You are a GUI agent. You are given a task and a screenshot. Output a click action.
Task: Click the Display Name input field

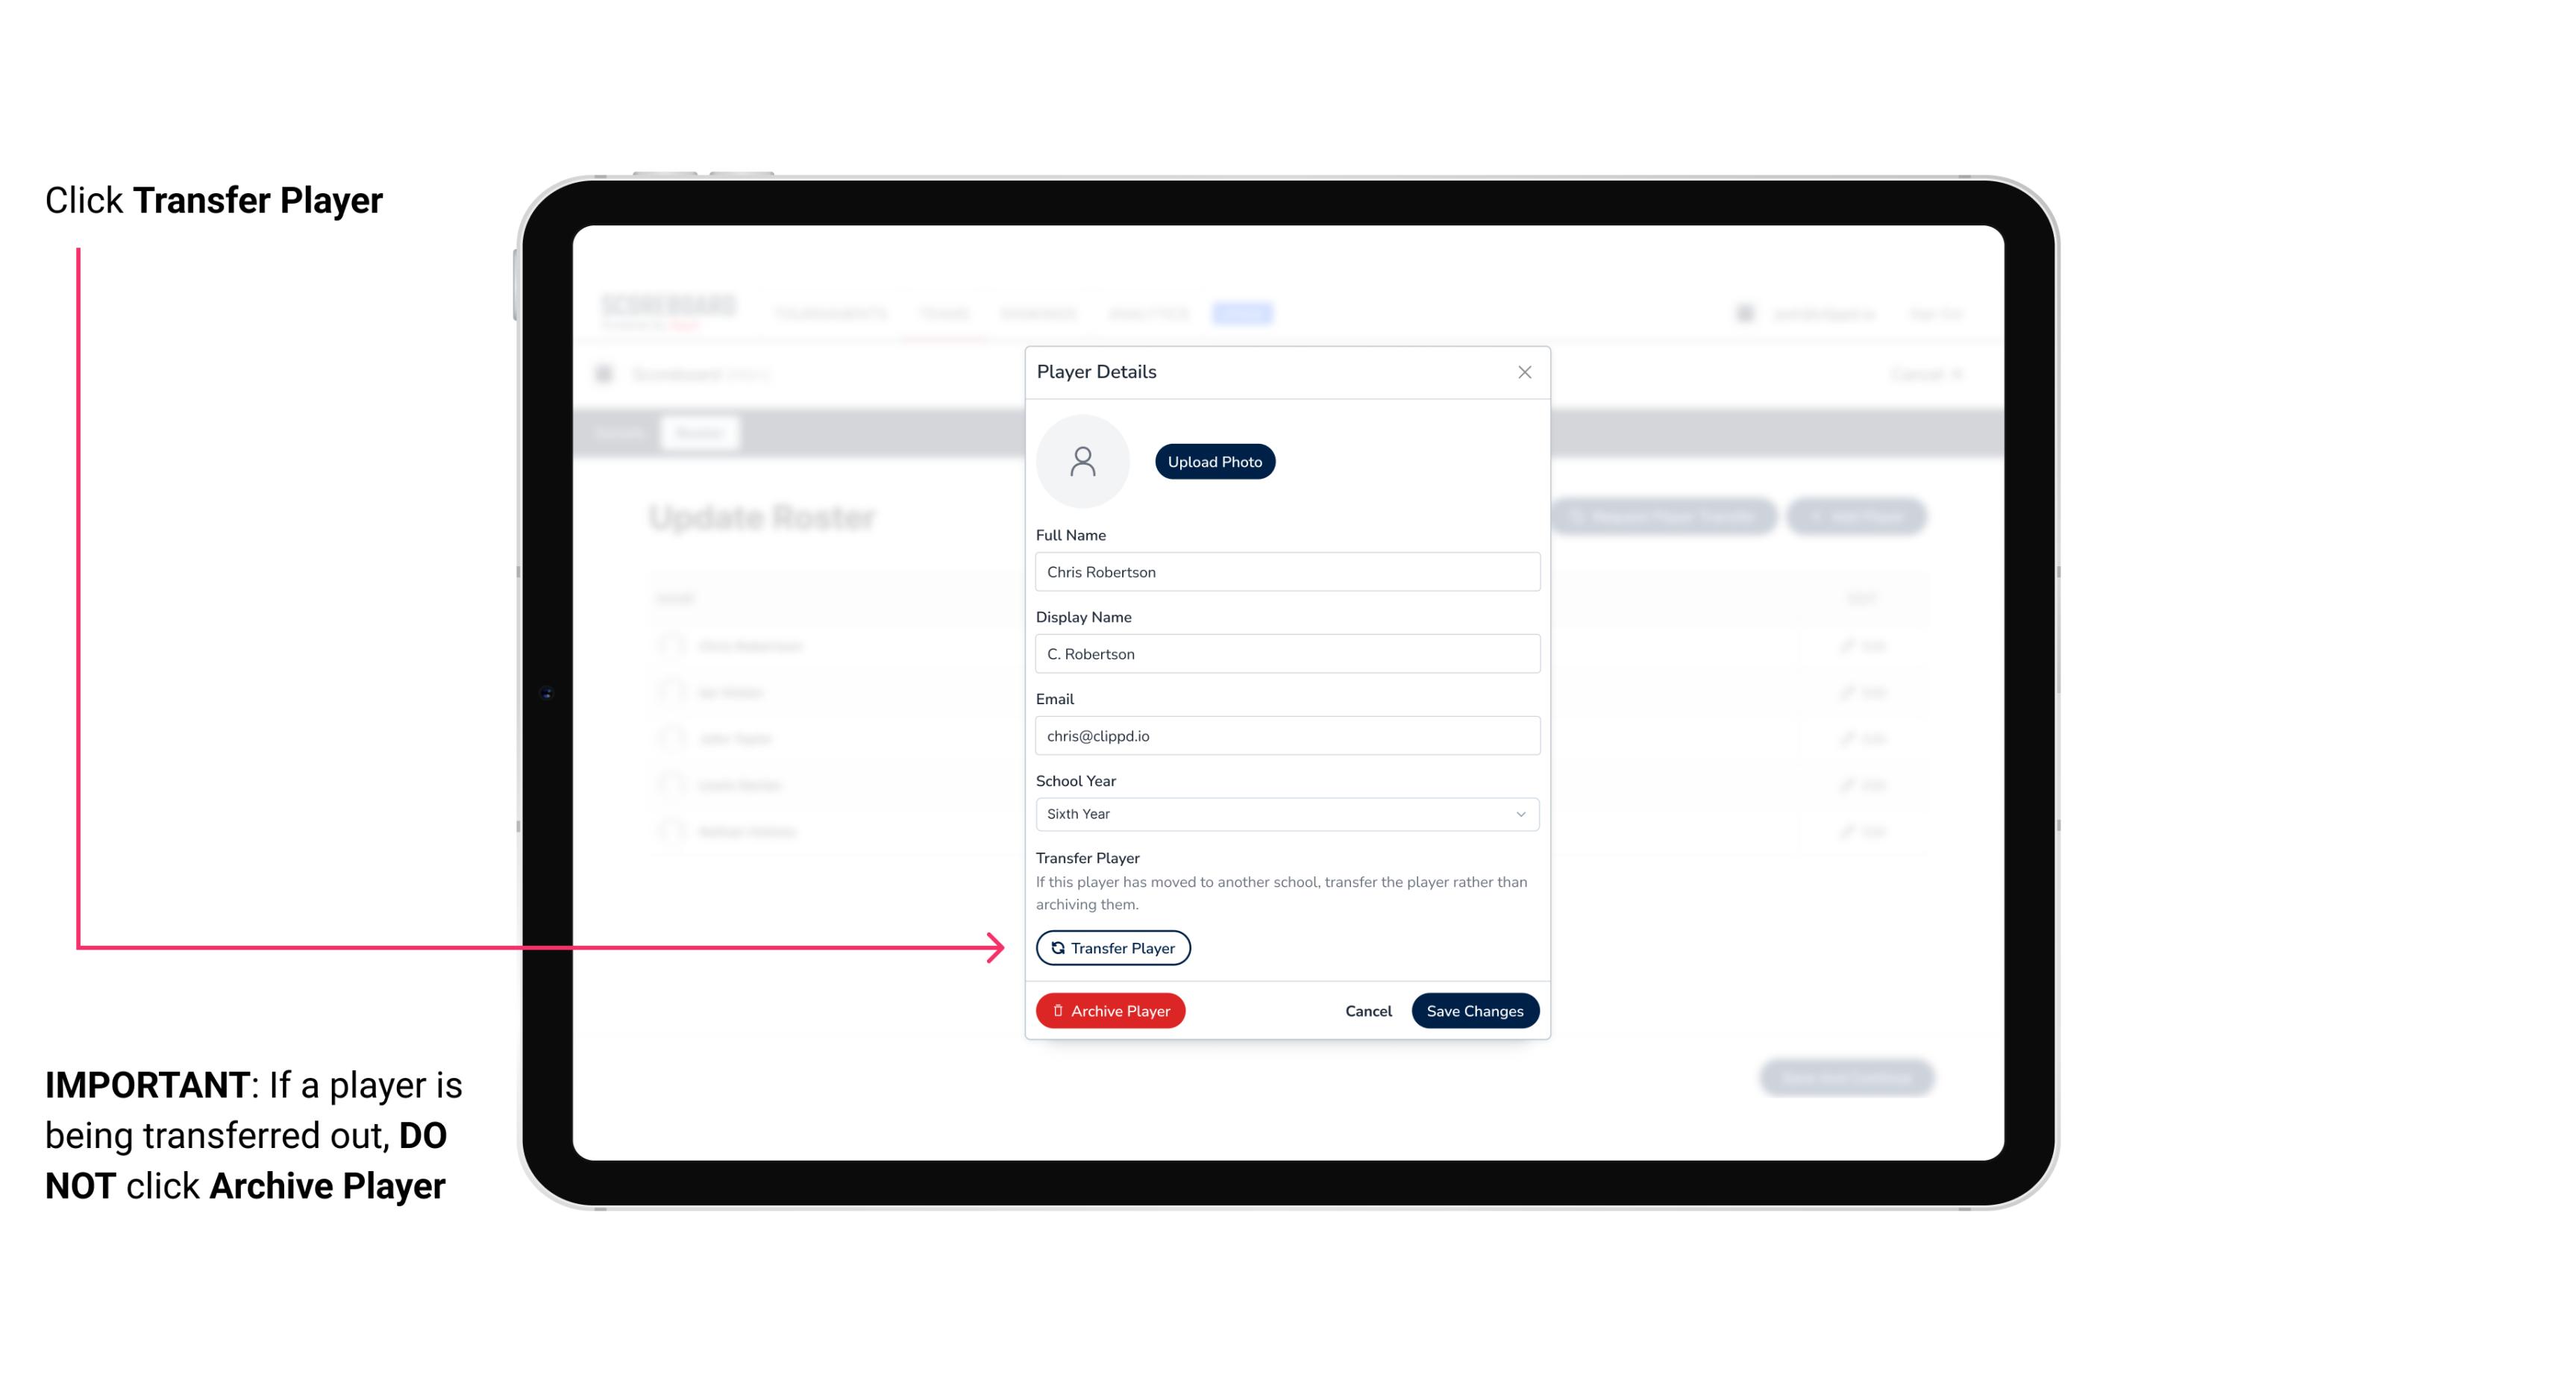click(1287, 653)
